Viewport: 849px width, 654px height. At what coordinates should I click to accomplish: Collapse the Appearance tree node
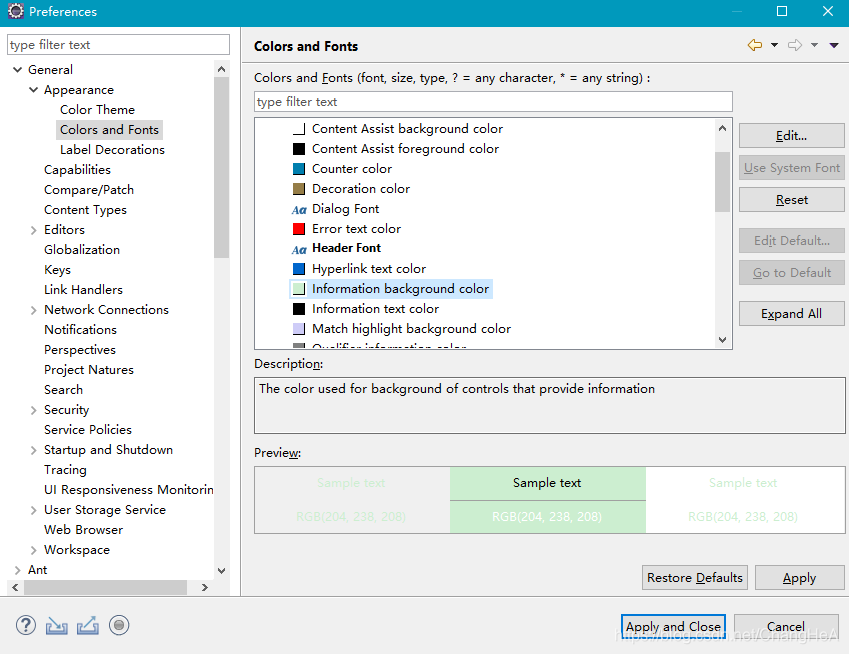coord(34,90)
